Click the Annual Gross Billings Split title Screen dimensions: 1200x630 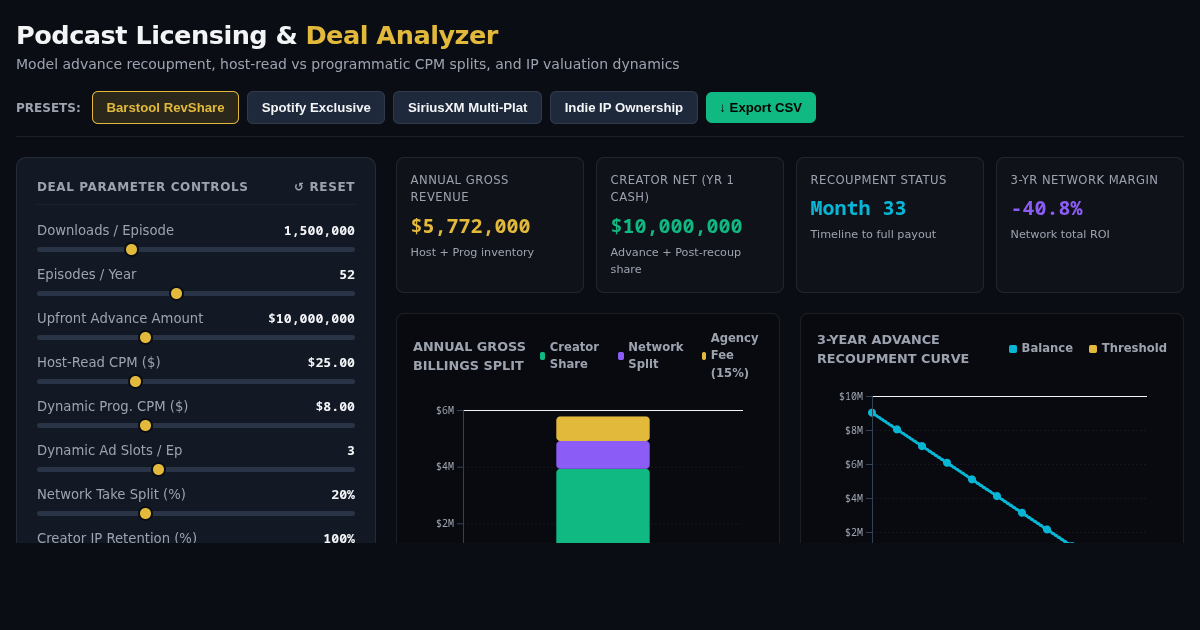pos(470,356)
